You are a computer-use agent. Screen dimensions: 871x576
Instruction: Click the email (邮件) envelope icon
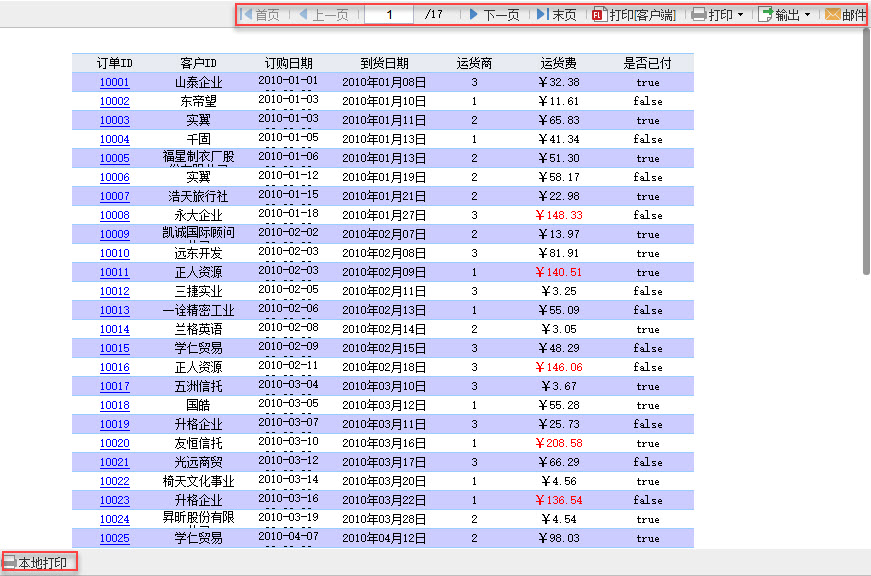pyautogui.click(x=832, y=14)
